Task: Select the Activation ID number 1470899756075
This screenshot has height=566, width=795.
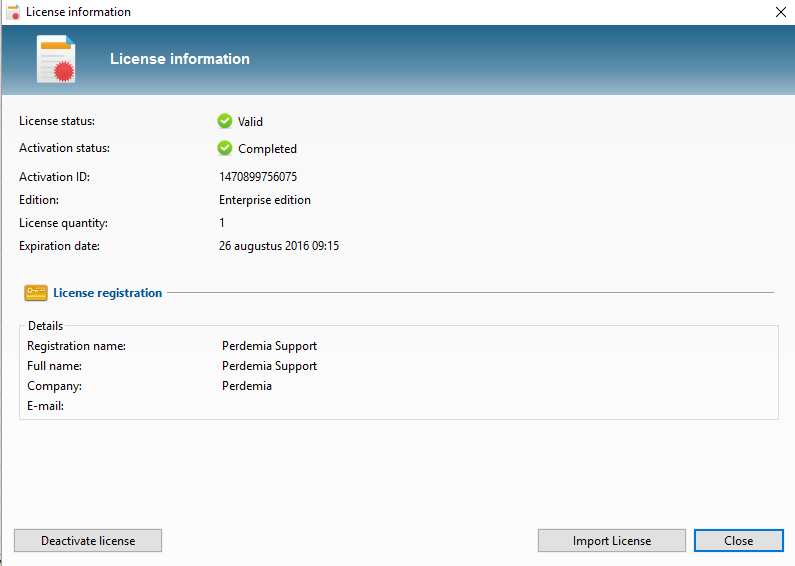Action: click(x=258, y=177)
